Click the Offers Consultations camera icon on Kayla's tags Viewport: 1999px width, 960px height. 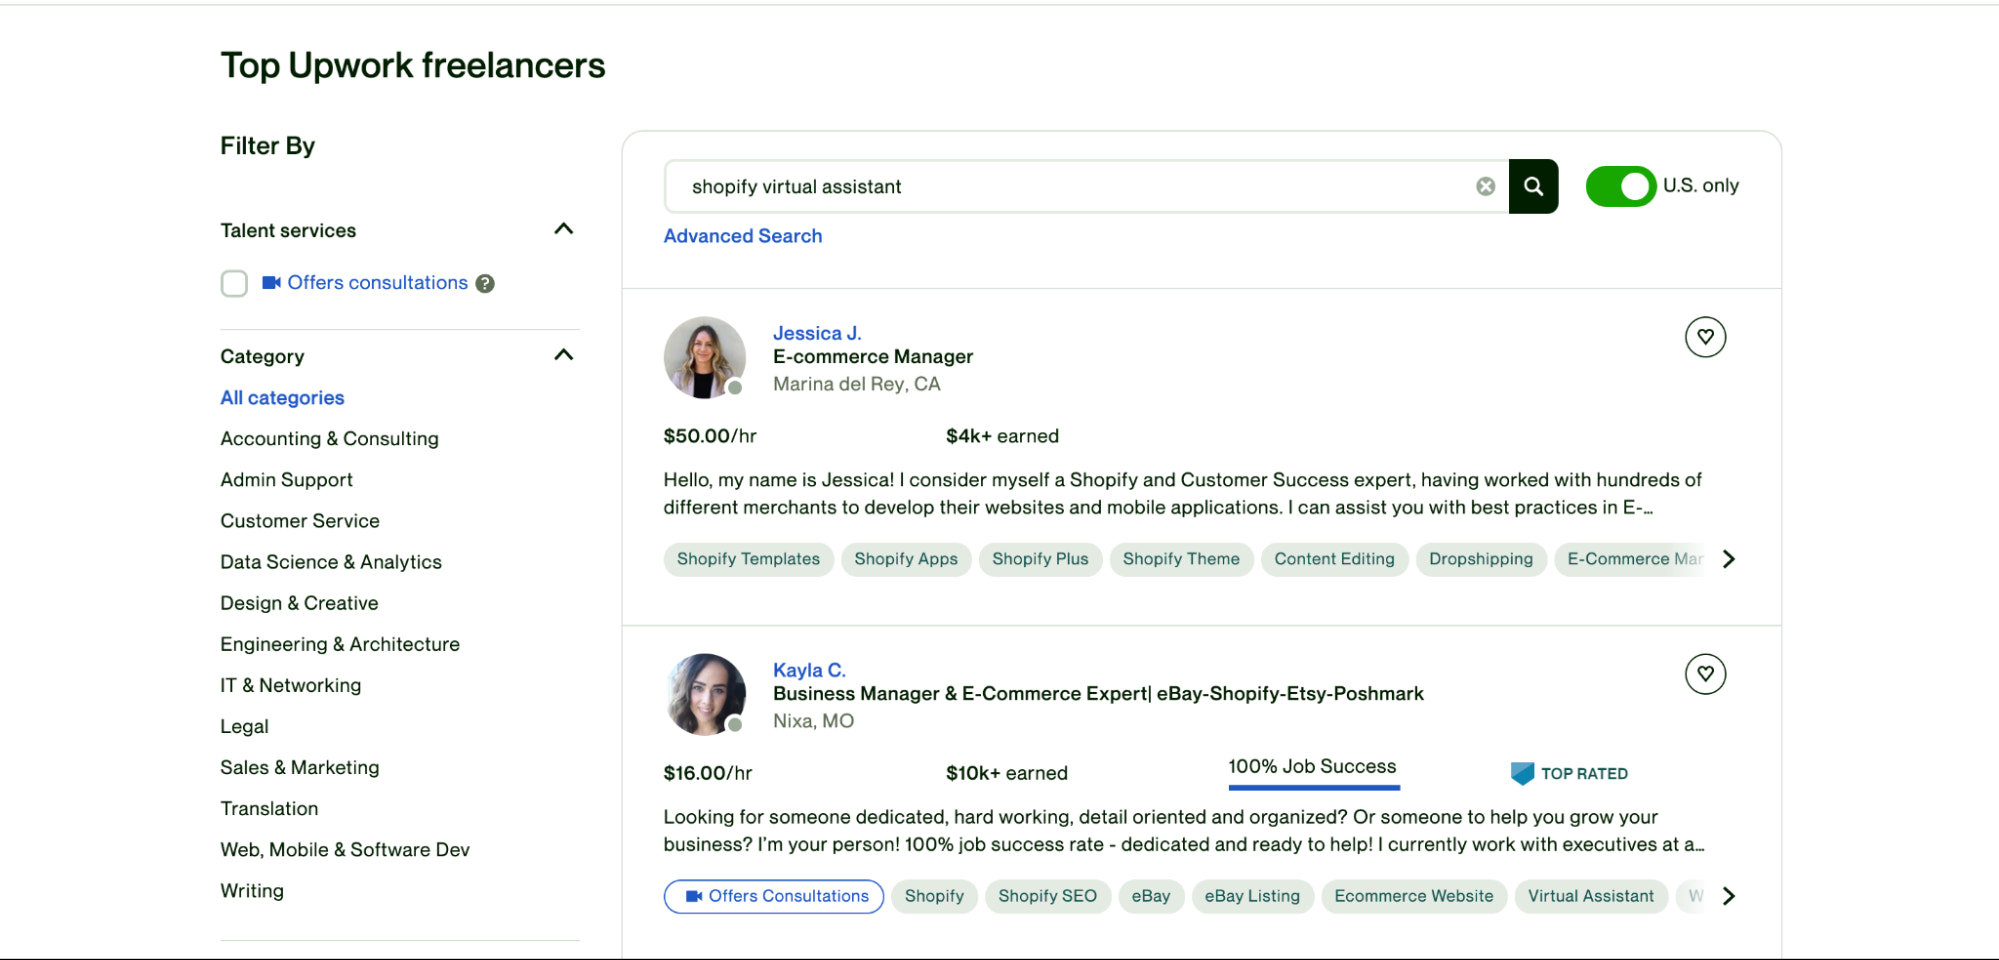pos(692,896)
